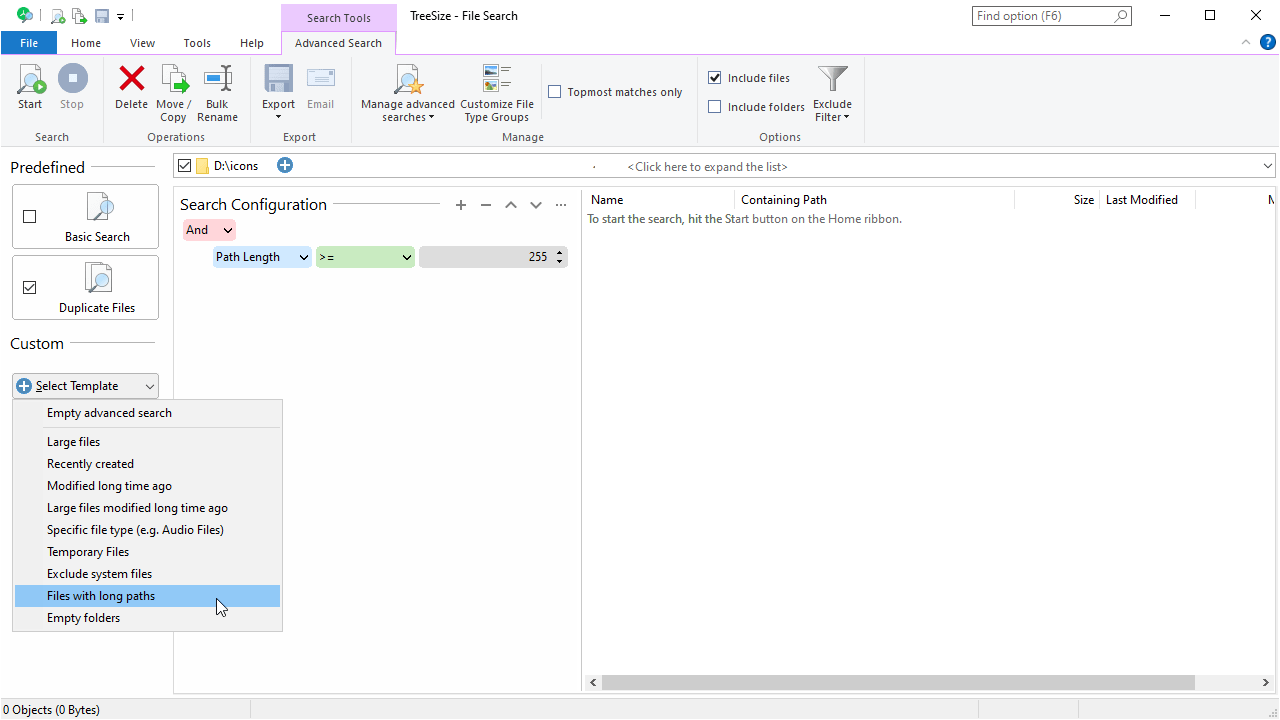Untick the Duplicate Files search checkbox
The width and height of the screenshot is (1280, 720).
coord(30,288)
